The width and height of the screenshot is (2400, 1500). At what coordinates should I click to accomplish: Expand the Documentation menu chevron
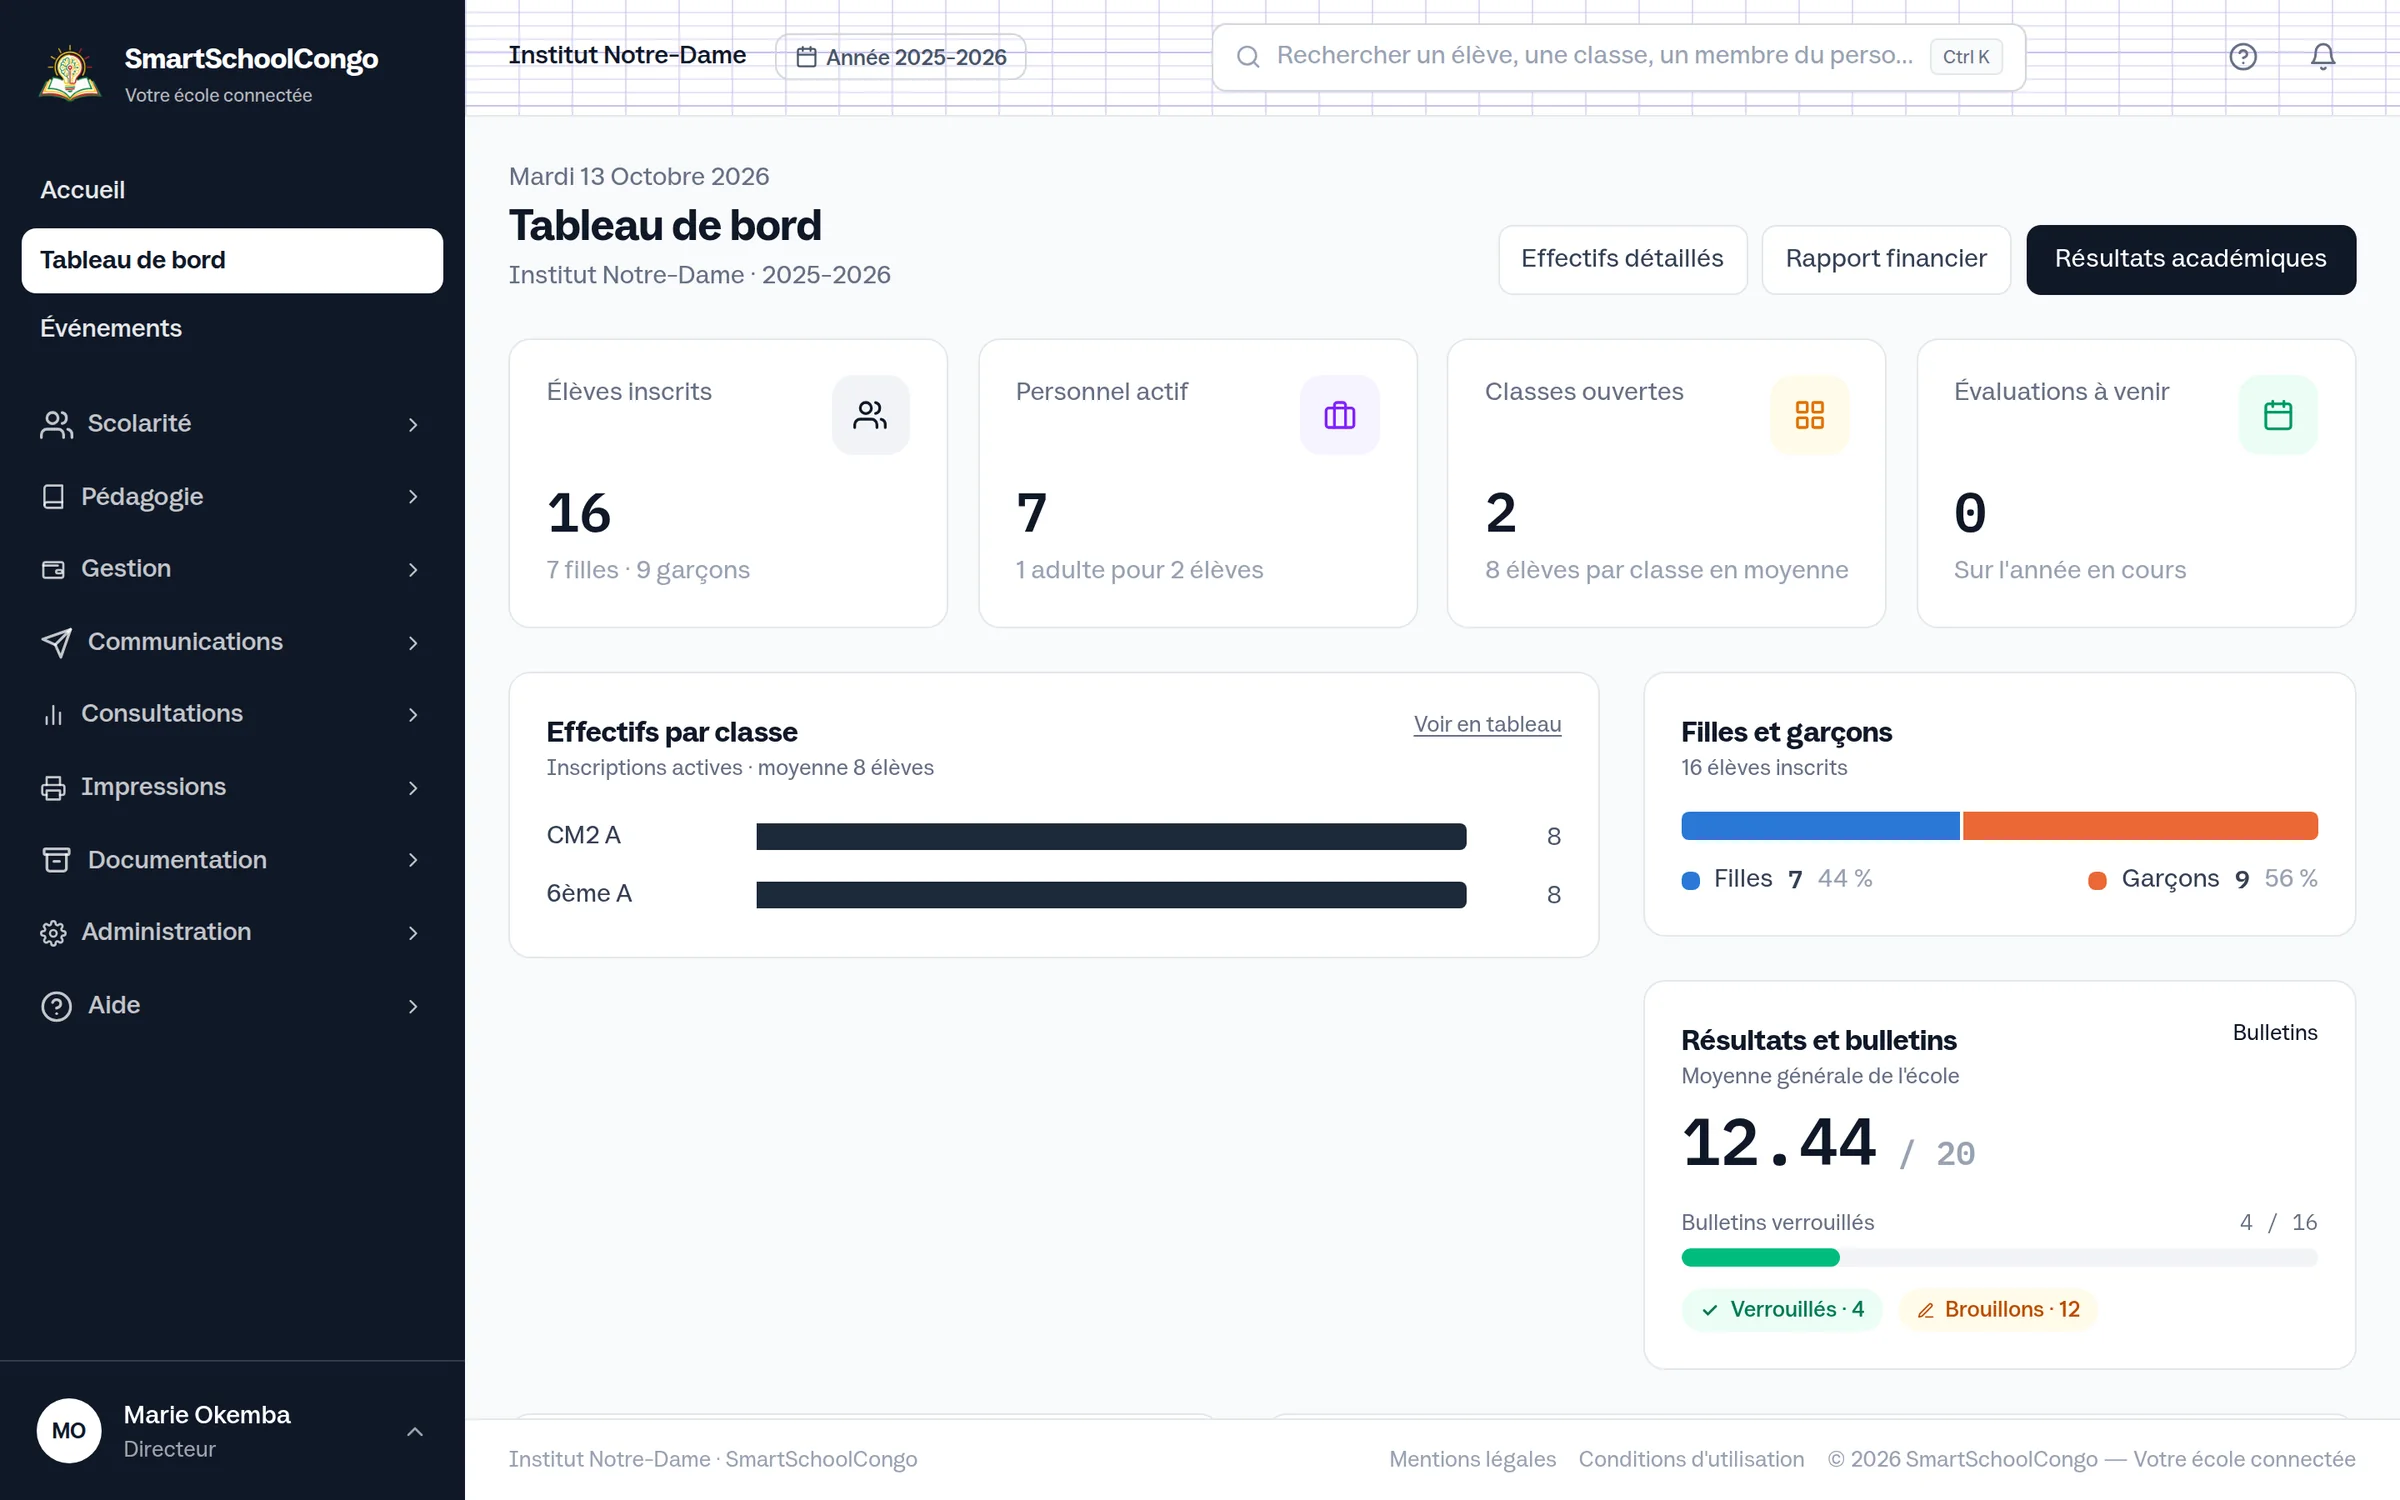coord(413,860)
